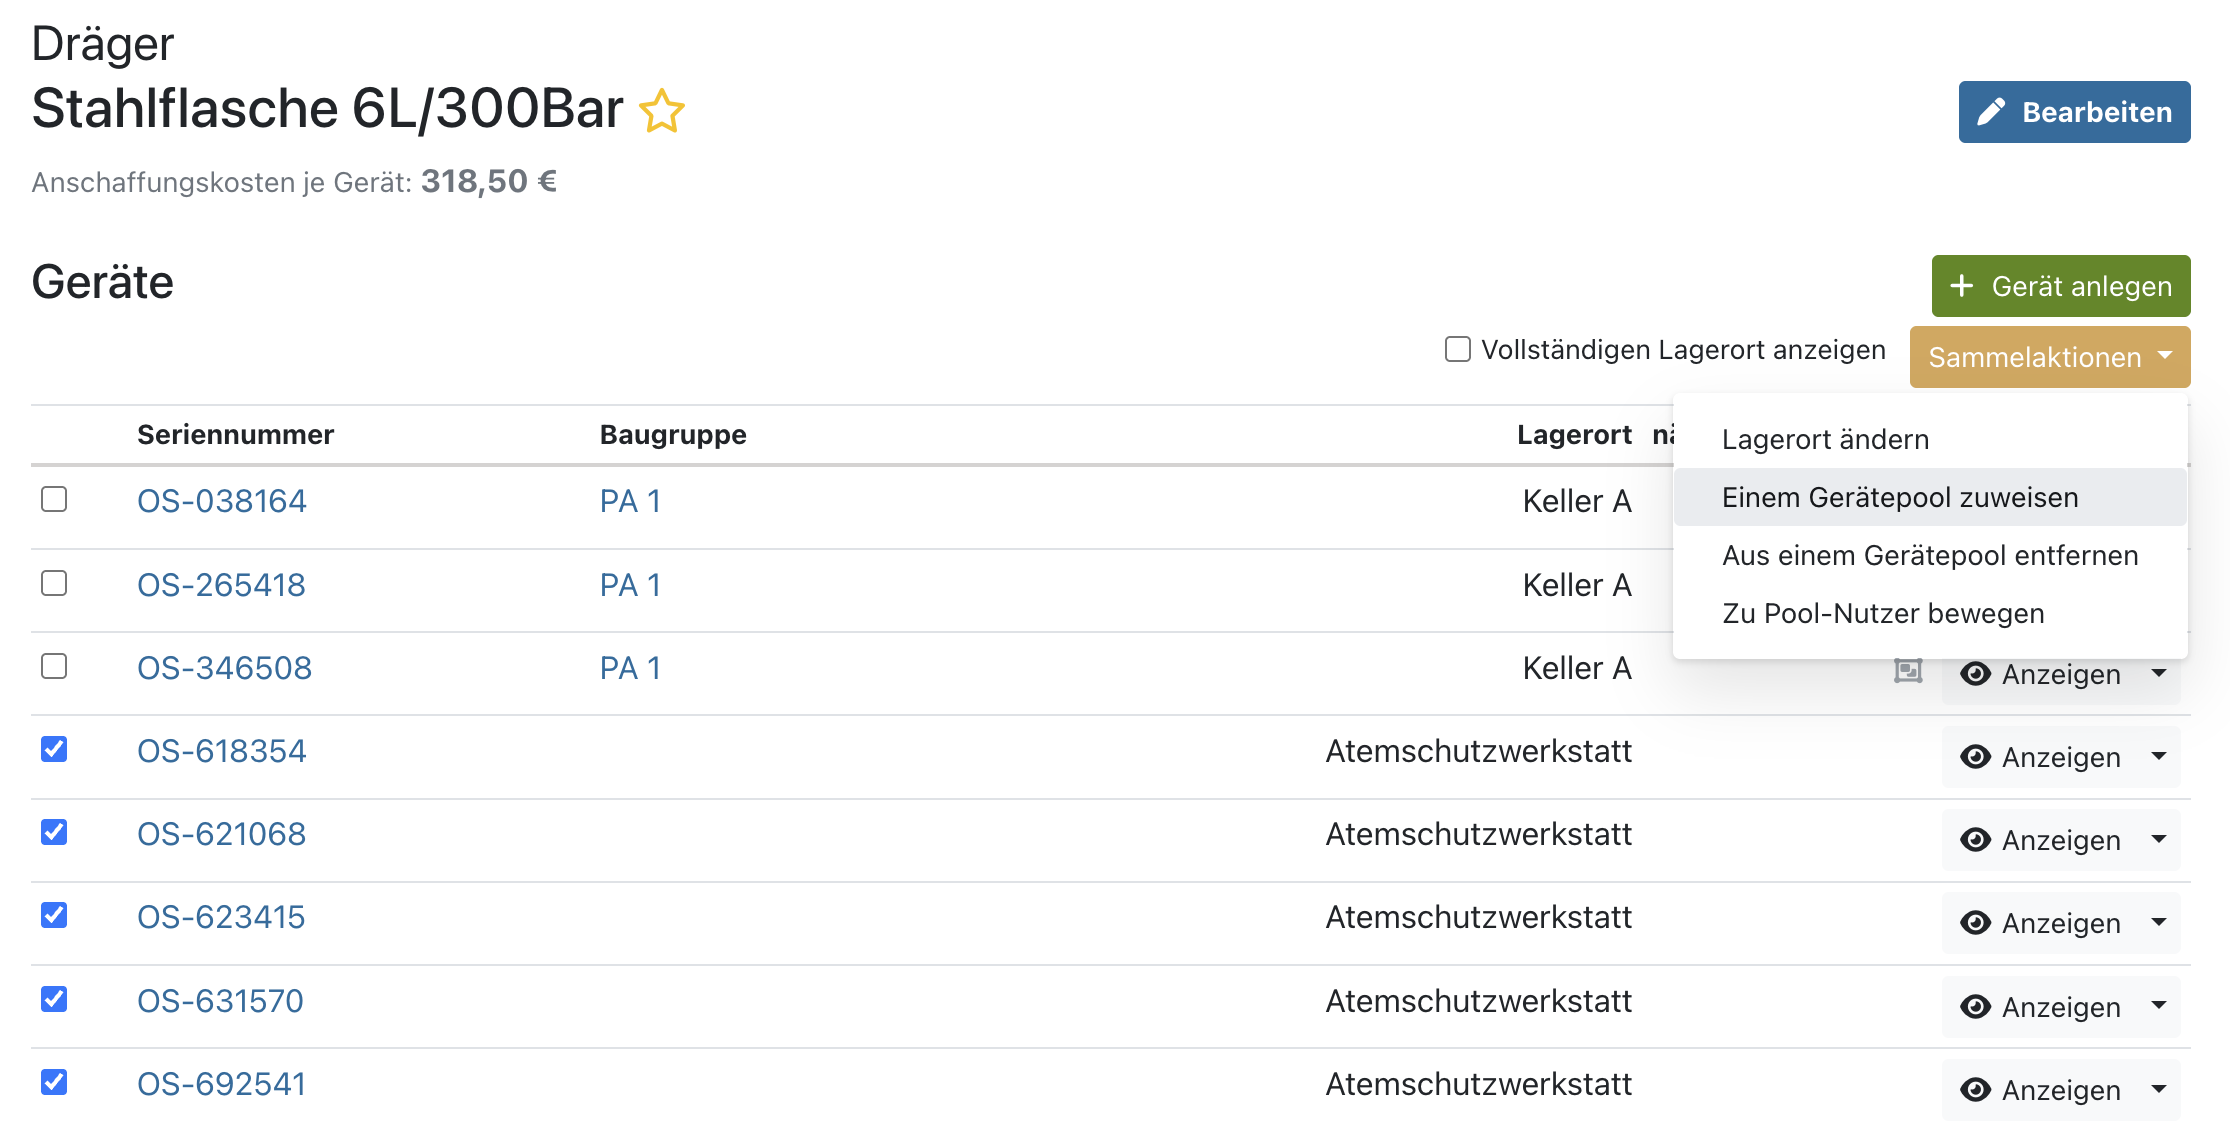Uncheck the box for OS-618354
2230x1140 pixels.
(x=54, y=749)
